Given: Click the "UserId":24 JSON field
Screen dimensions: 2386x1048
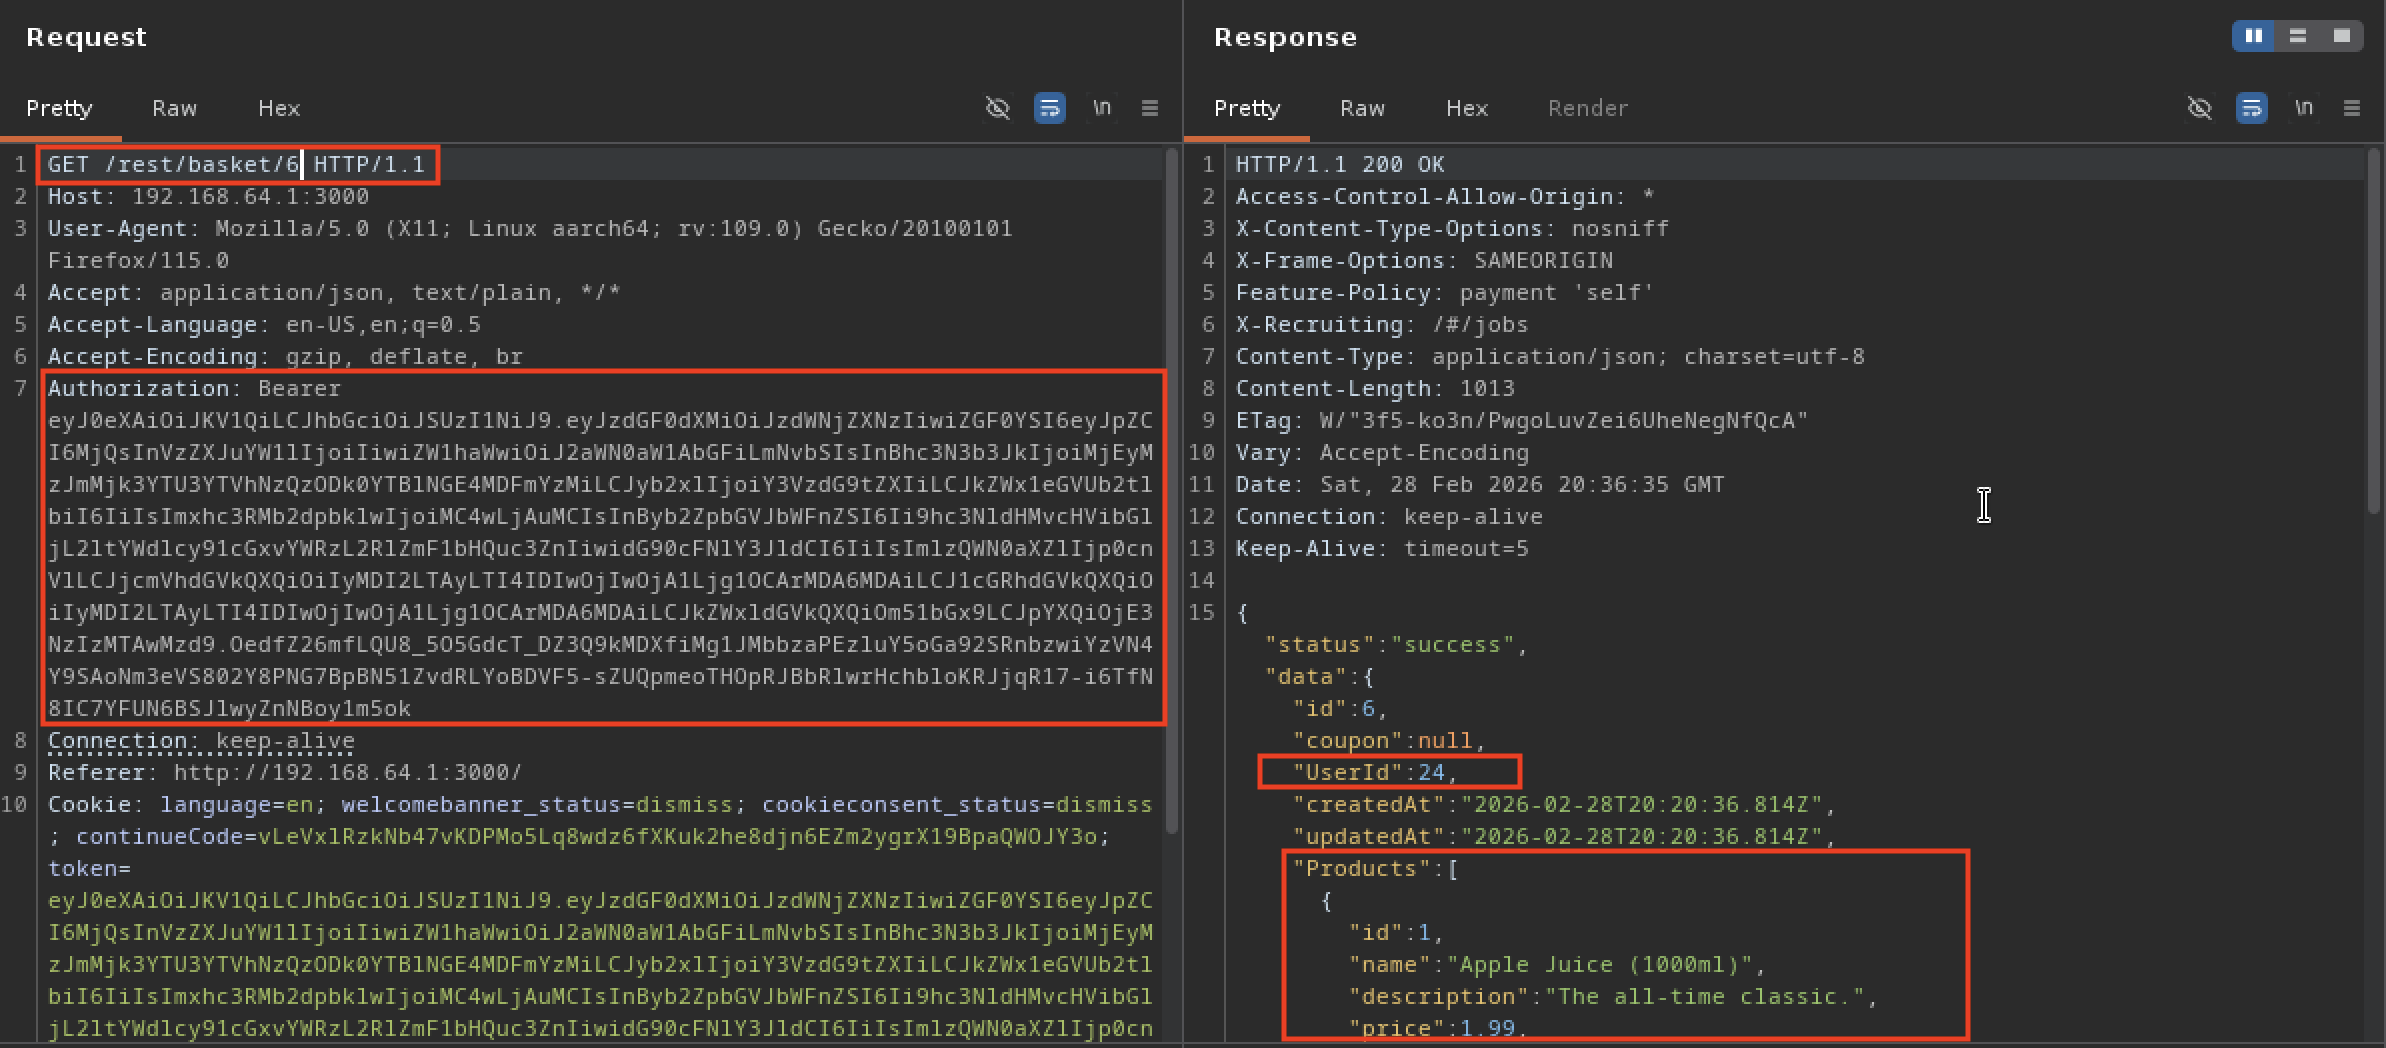Looking at the screenshot, I should coord(1375,772).
